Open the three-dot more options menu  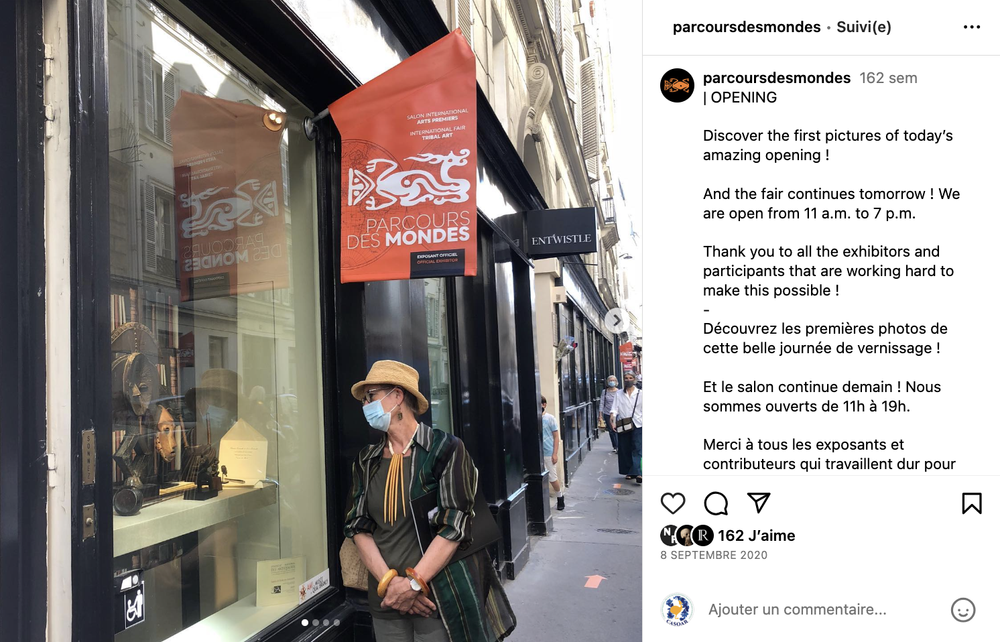click(971, 27)
